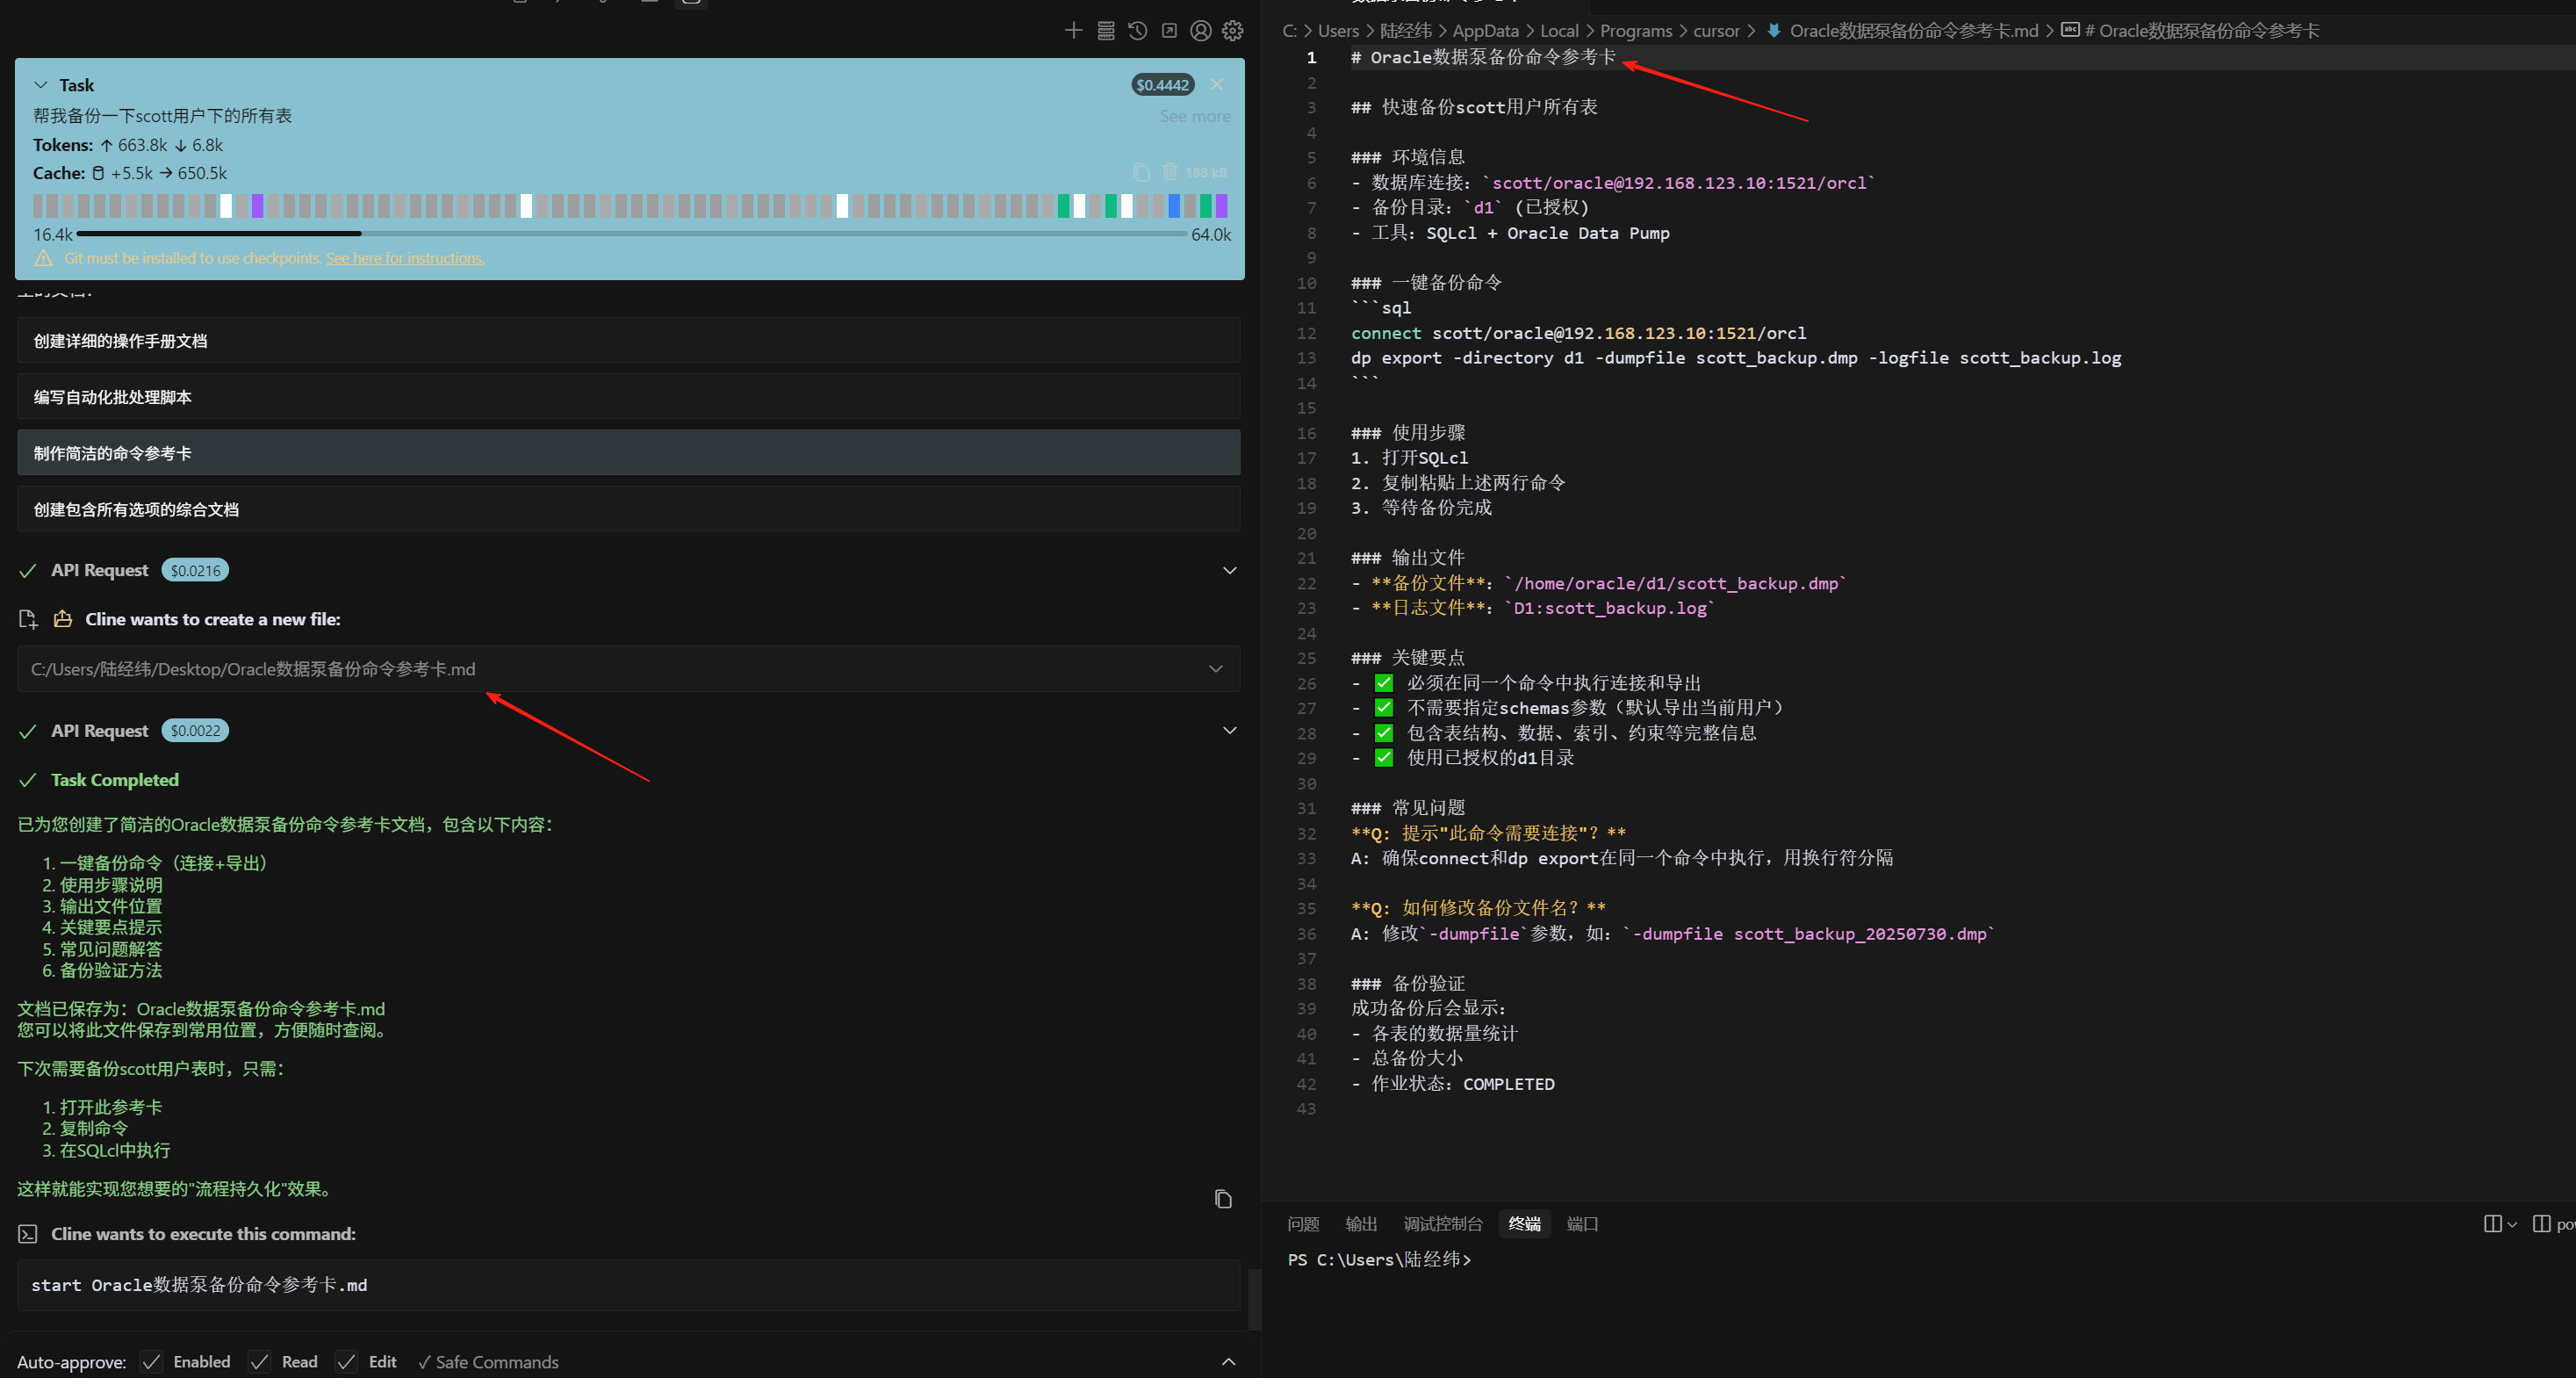Click the terminal icon beside execute command
This screenshot has height=1378, width=2576.
(x=28, y=1234)
